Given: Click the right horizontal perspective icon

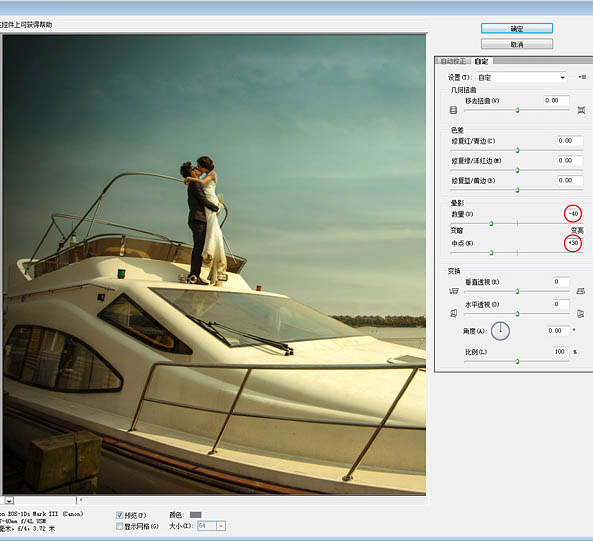Looking at the screenshot, I should (x=581, y=313).
